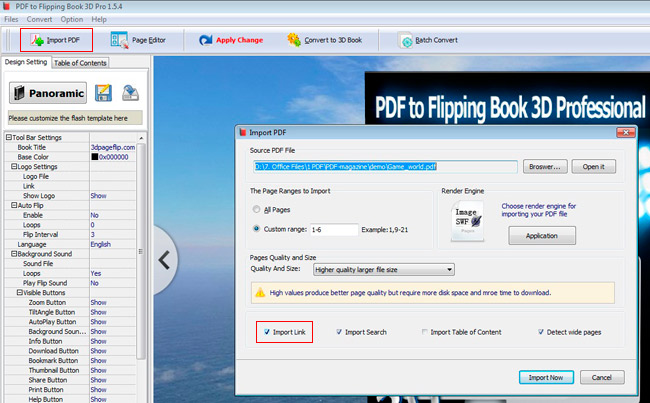This screenshot has height=403, width=650.
Task: Select the Bookmark Button property row
Action: point(70,361)
